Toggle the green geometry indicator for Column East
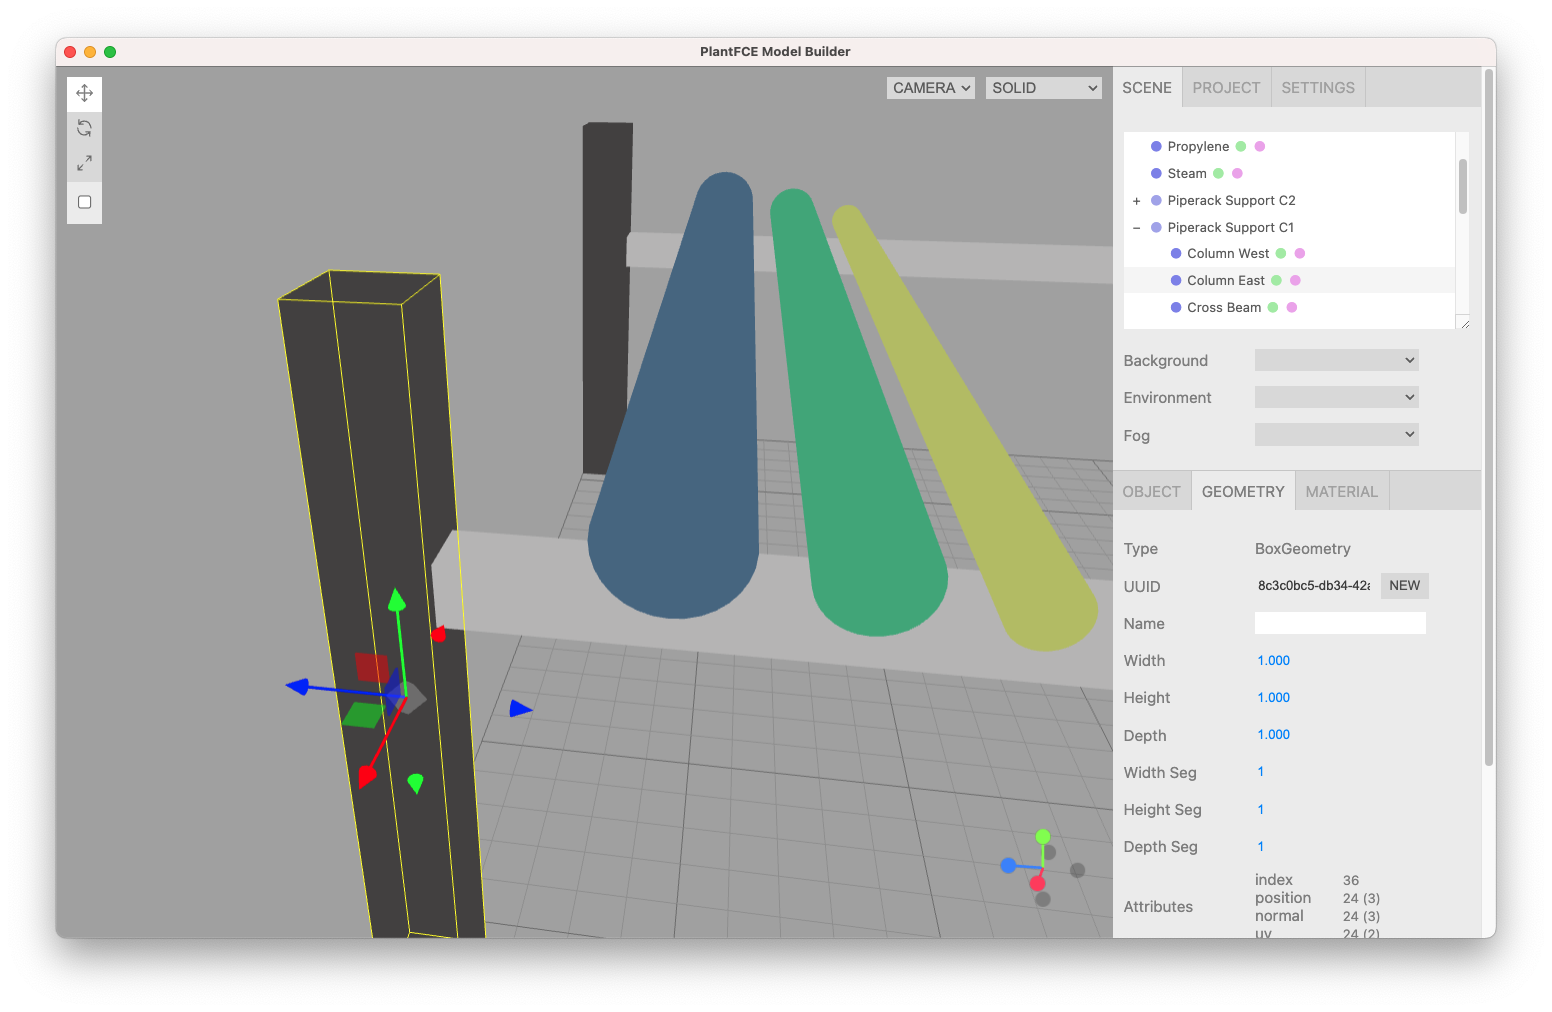 [x=1278, y=280]
